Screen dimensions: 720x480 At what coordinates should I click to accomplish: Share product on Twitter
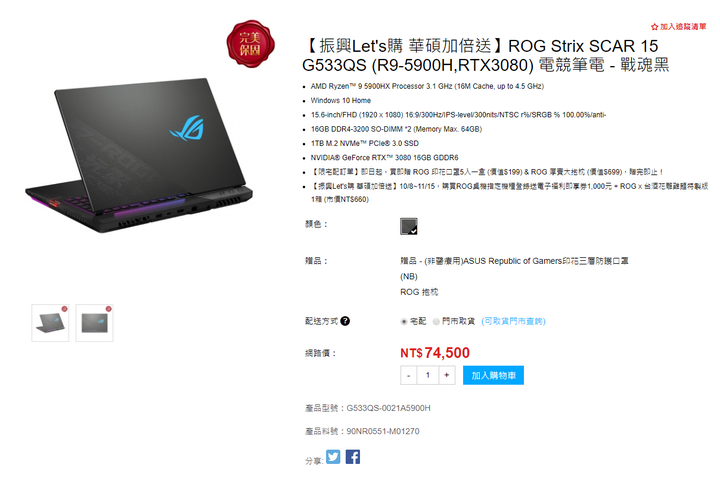point(333,457)
